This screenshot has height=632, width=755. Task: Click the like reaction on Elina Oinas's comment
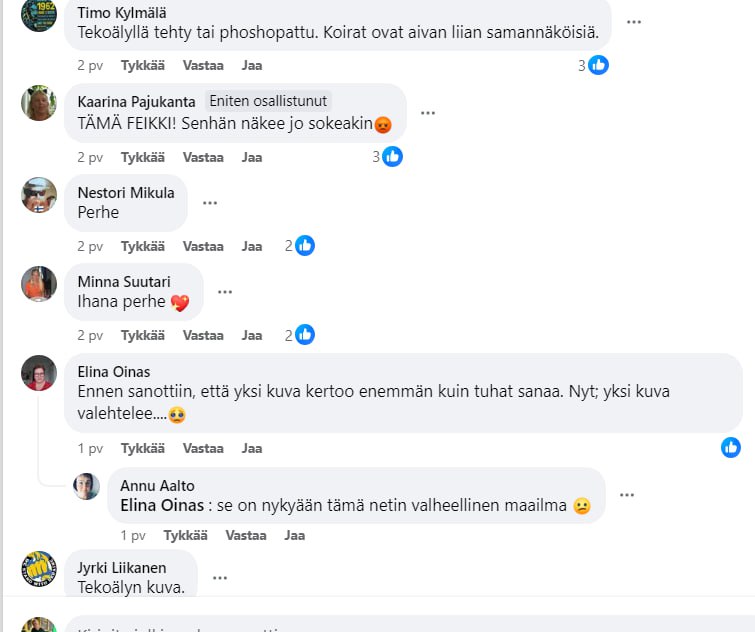pyautogui.click(x=731, y=447)
